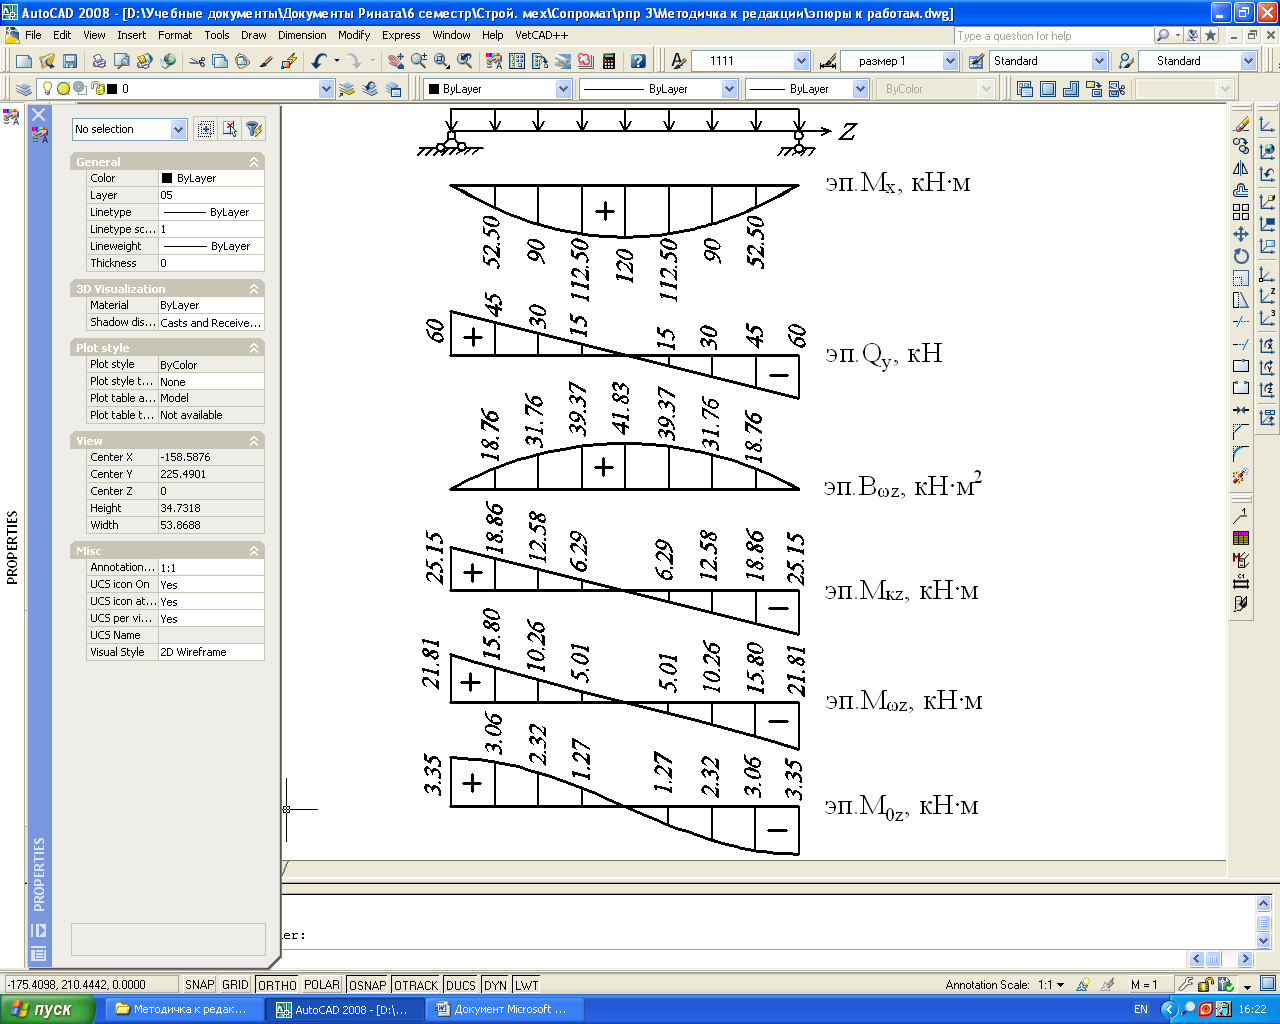Collapse the Misc section
Screen dimensions: 1280x1024
[254, 551]
